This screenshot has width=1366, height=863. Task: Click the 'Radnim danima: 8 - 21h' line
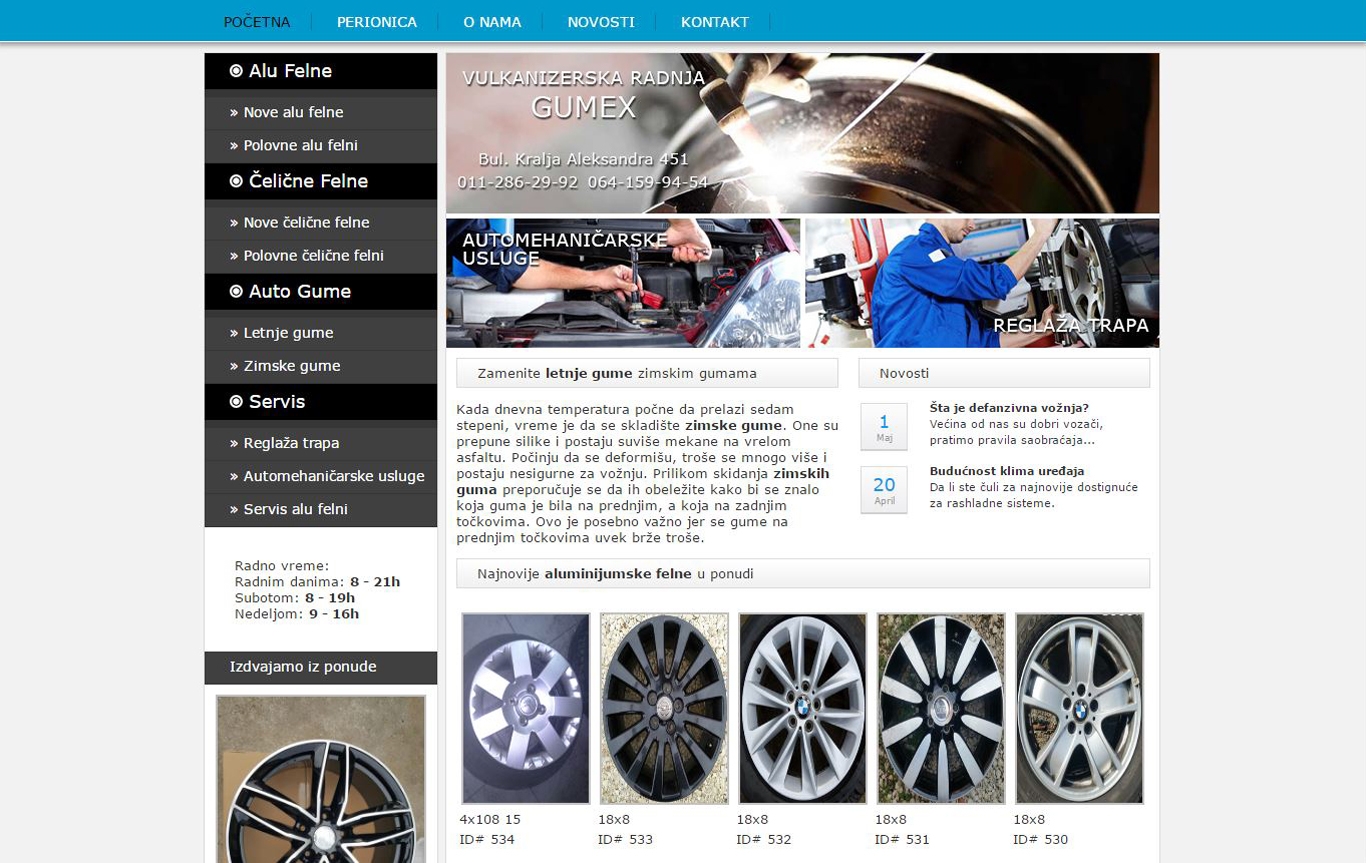[x=317, y=582]
